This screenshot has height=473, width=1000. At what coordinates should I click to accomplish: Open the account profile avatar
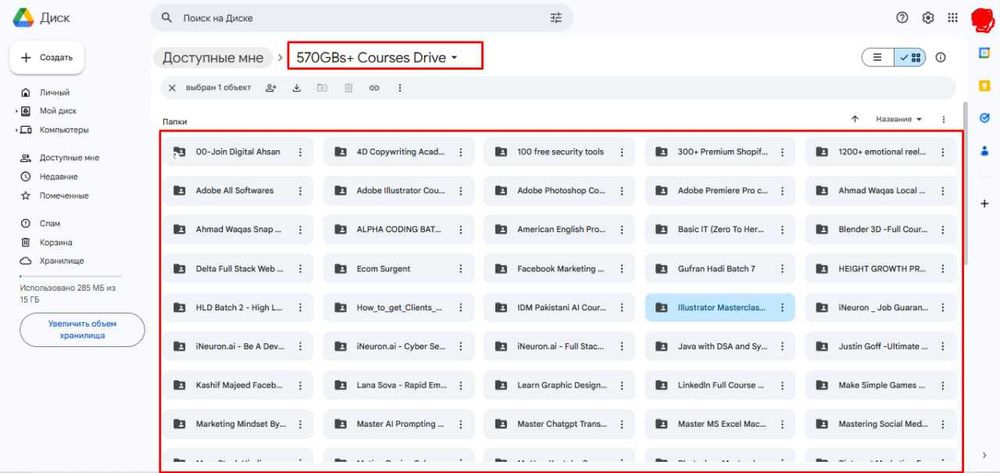(982, 19)
